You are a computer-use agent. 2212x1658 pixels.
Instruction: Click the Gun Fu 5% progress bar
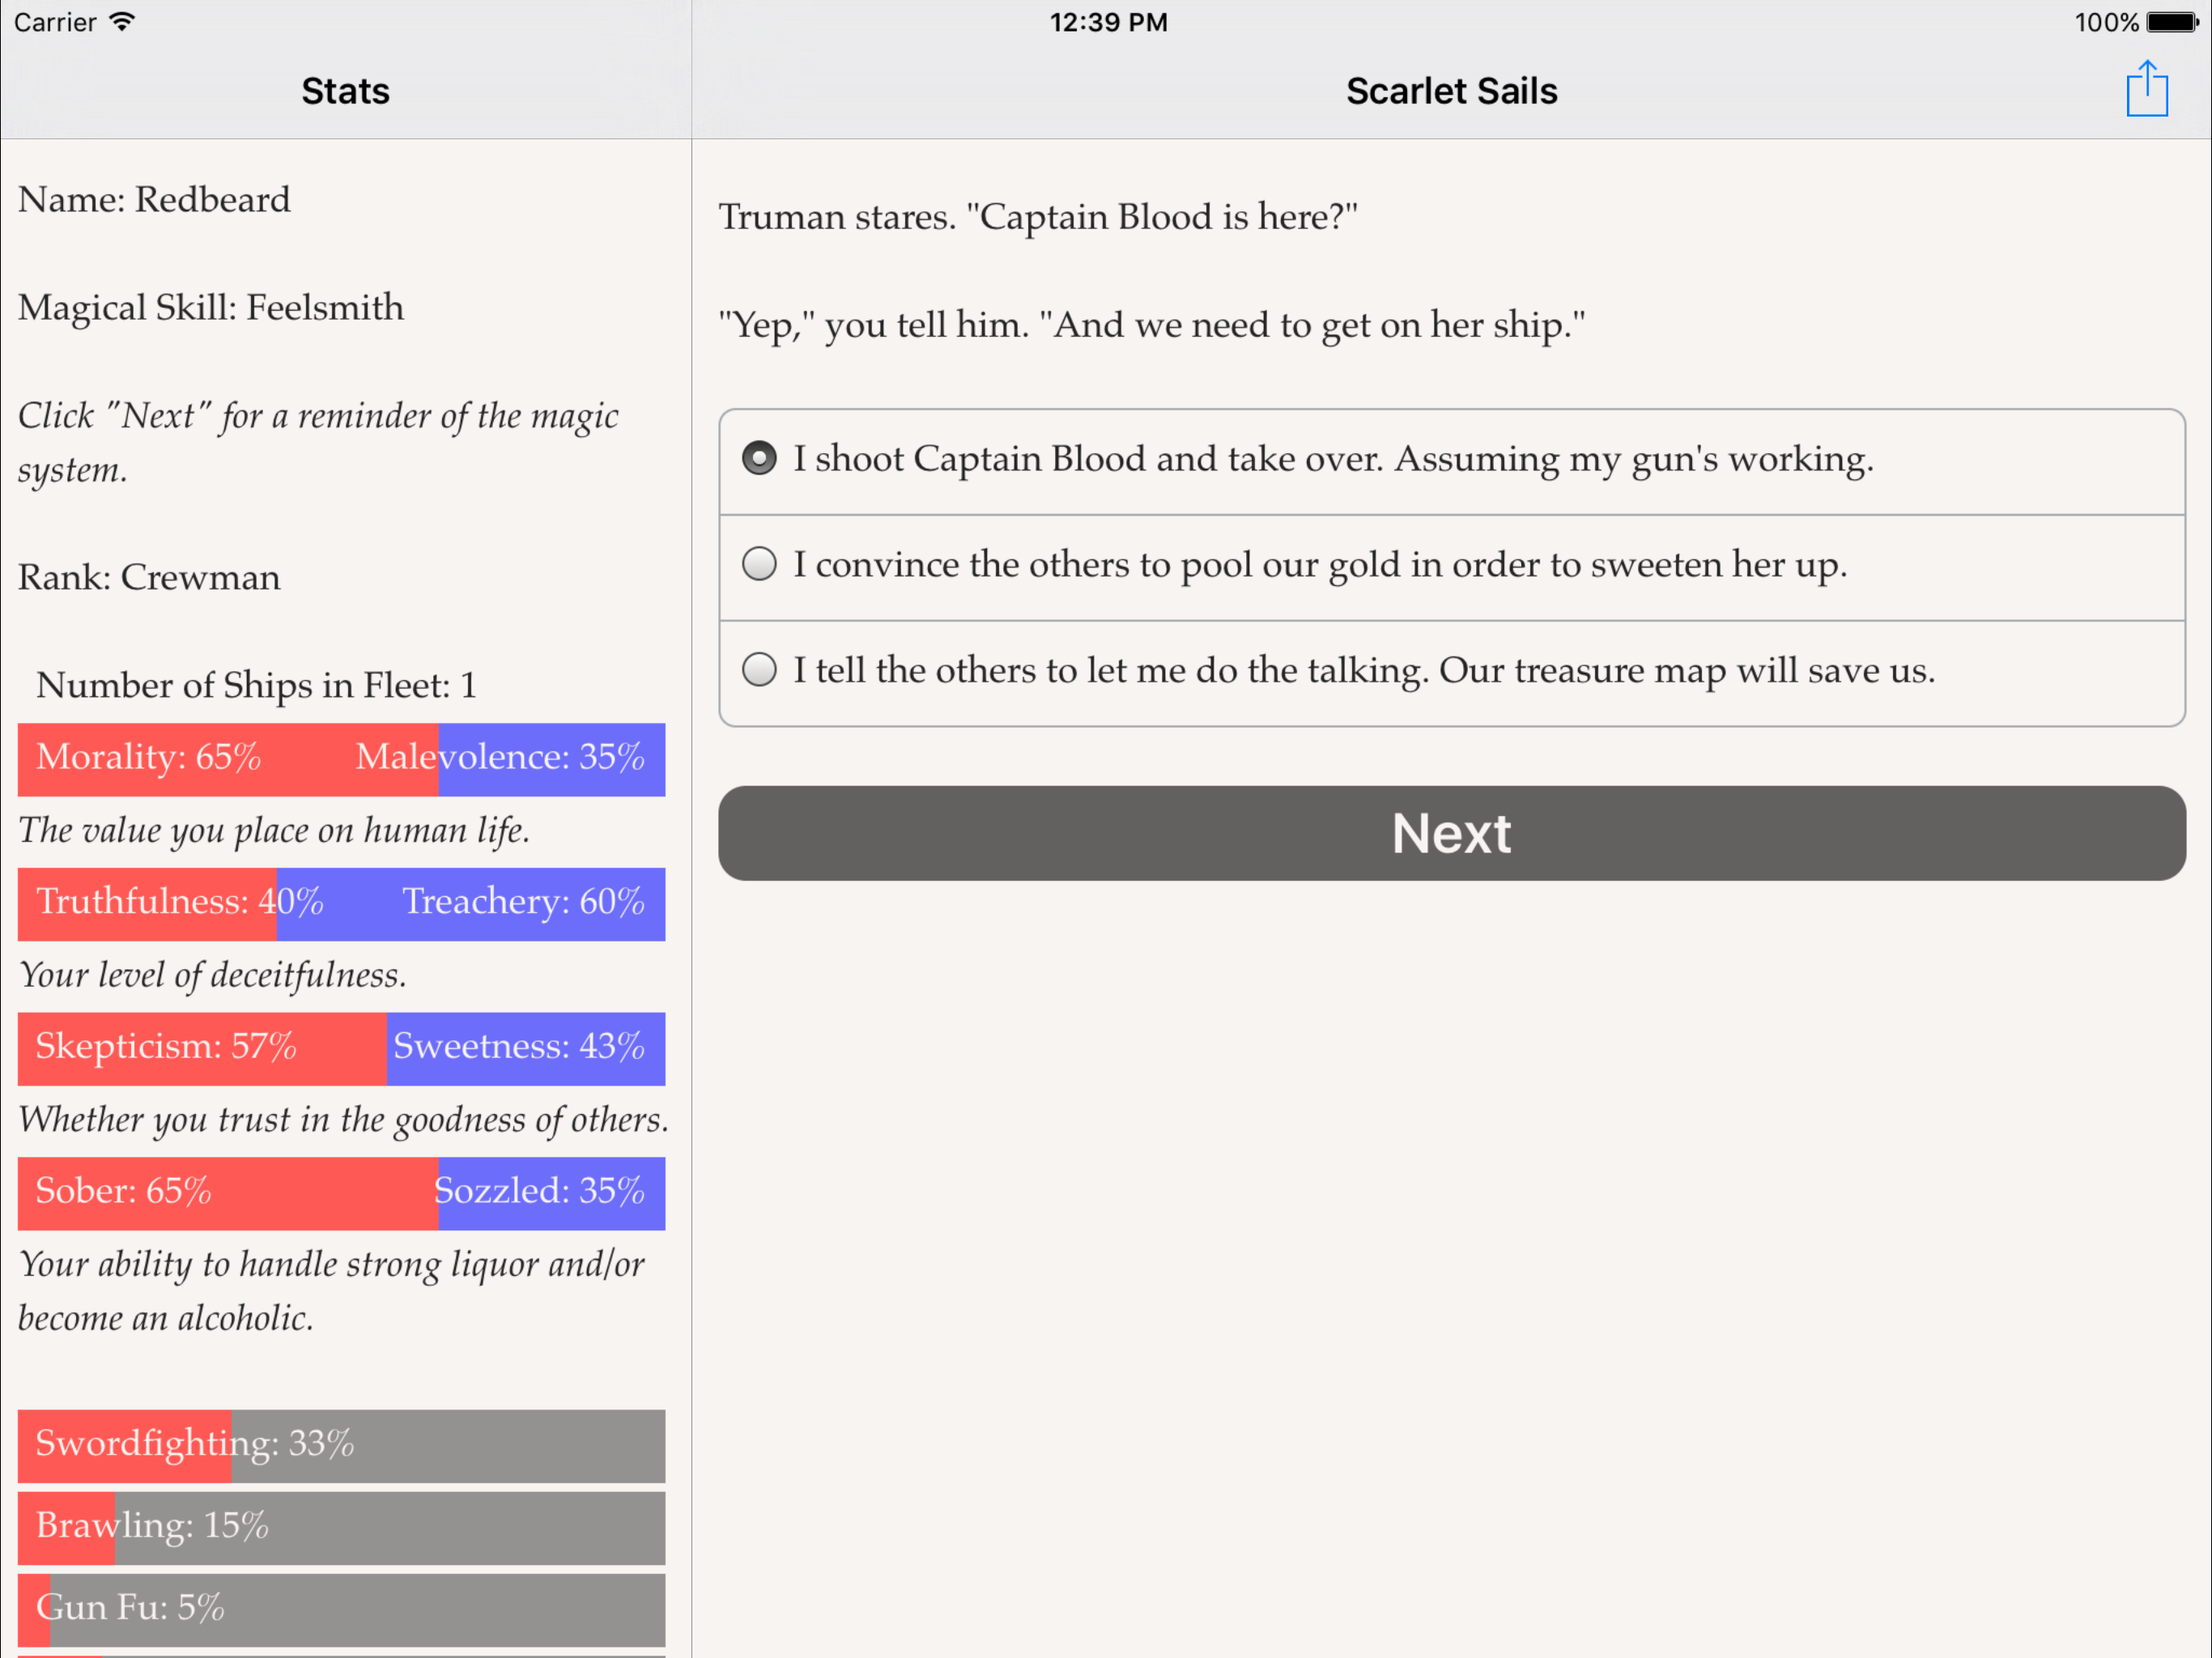tap(341, 1608)
